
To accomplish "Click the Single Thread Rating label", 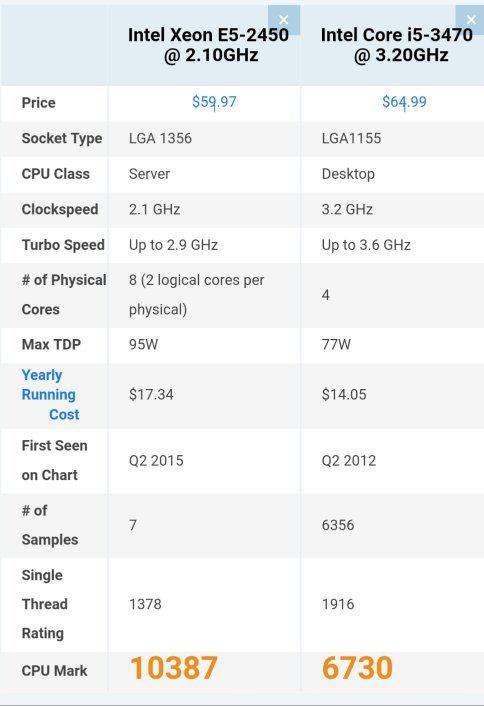I will 43,604.
